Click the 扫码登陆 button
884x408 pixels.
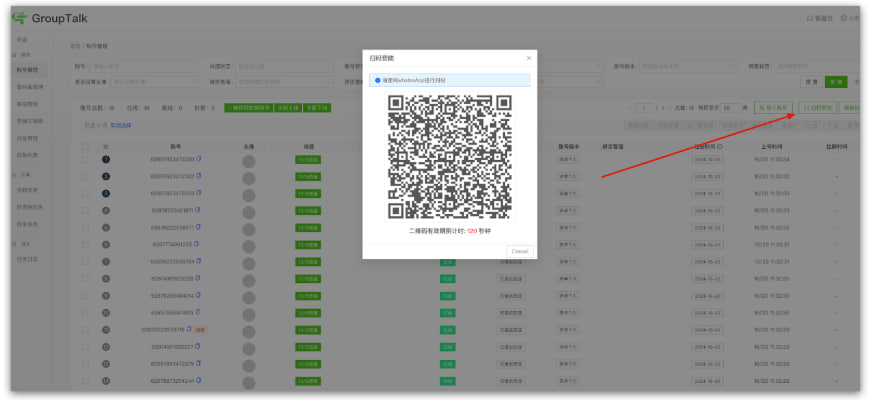tap(817, 108)
